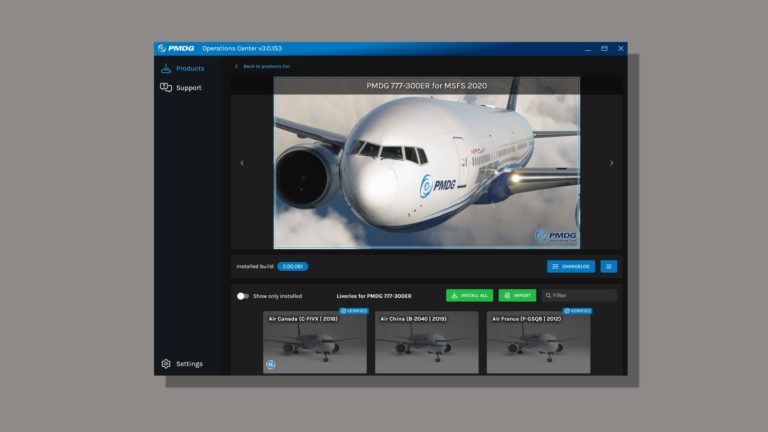Image resolution: width=768 pixels, height=432 pixels.
Task: Show previous image with left carousel arrow
Action: [241, 163]
